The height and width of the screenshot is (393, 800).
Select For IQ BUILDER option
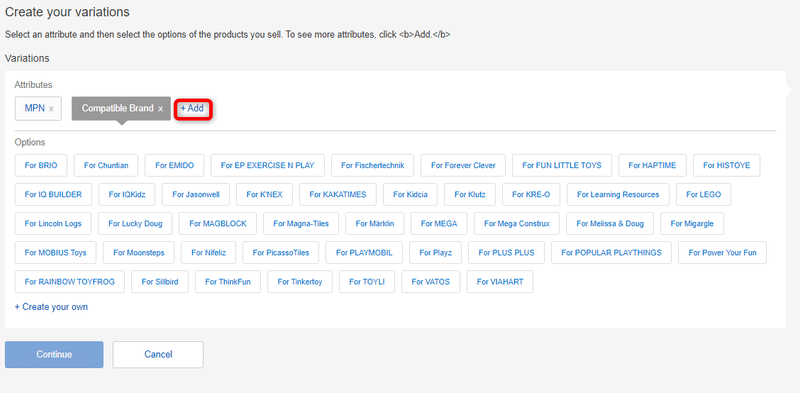click(53, 194)
